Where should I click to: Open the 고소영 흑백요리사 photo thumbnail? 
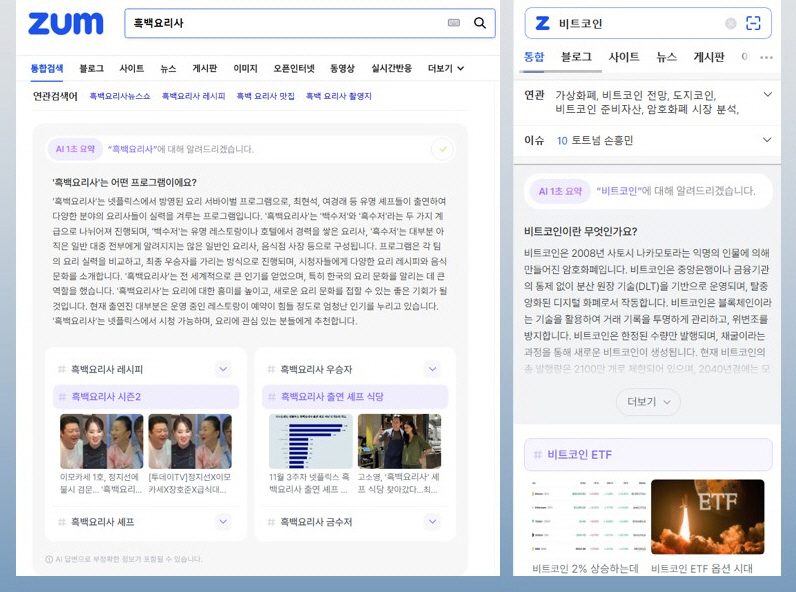pyautogui.click(x=400, y=441)
